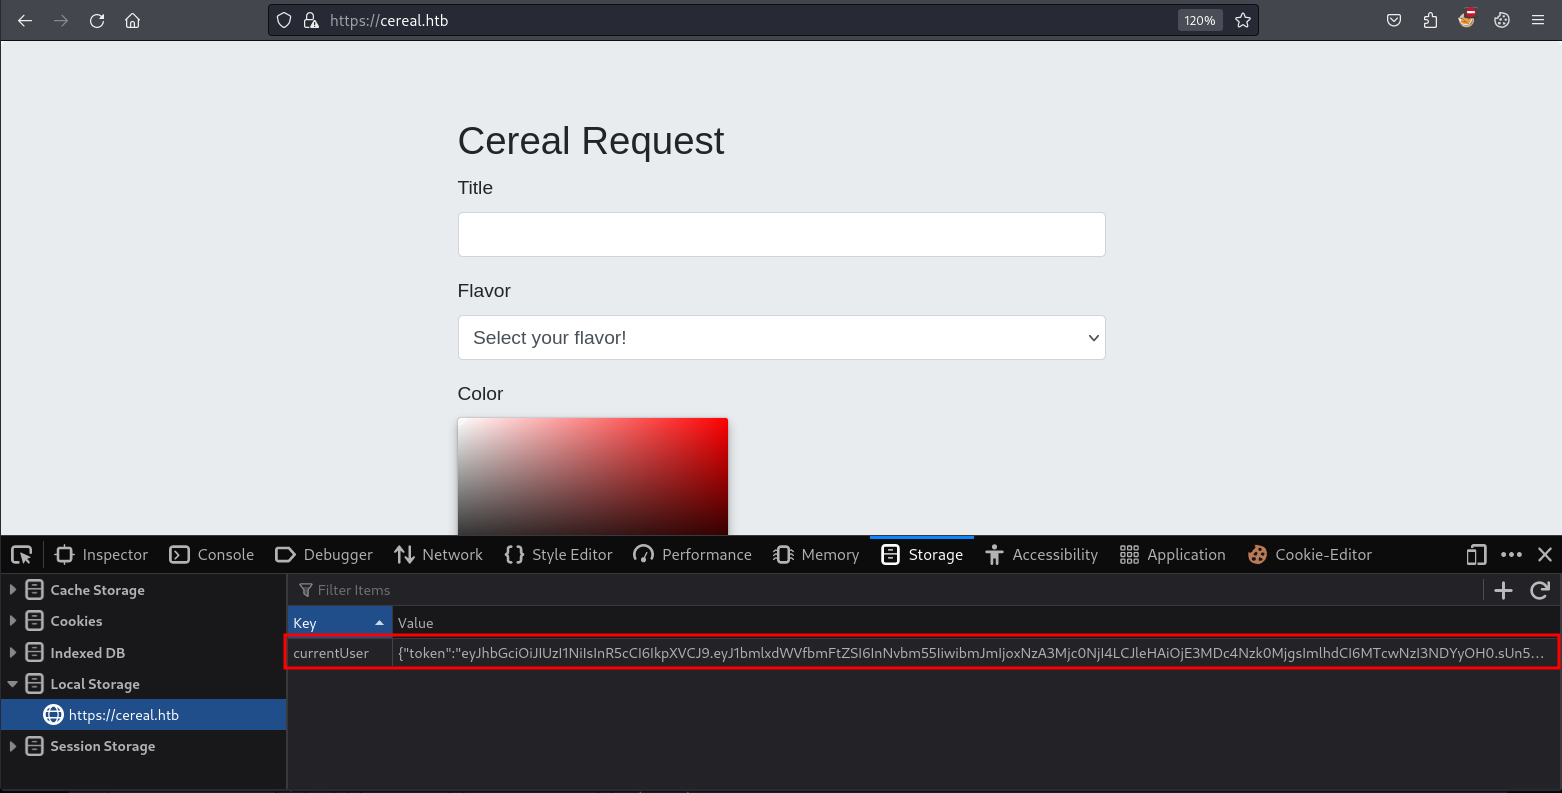Select https://cereal.htb under Local Storage
This screenshot has width=1562, height=793.
(x=123, y=715)
